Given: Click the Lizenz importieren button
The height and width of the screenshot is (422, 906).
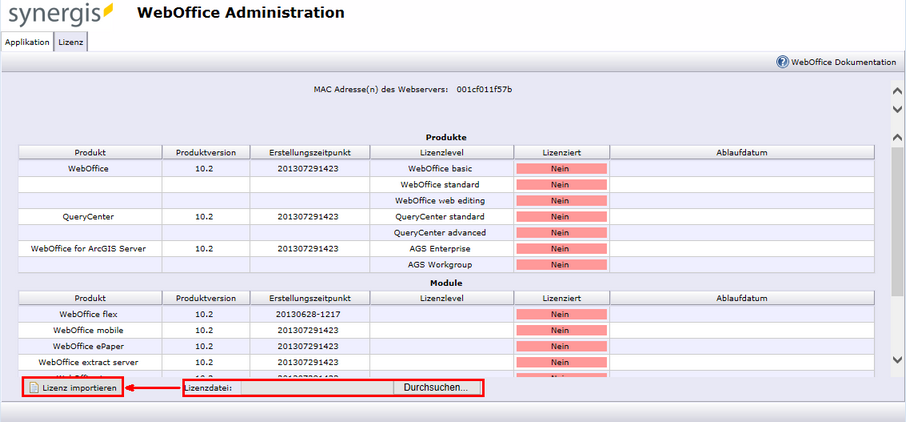Looking at the screenshot, I should [x=73, y=388].
